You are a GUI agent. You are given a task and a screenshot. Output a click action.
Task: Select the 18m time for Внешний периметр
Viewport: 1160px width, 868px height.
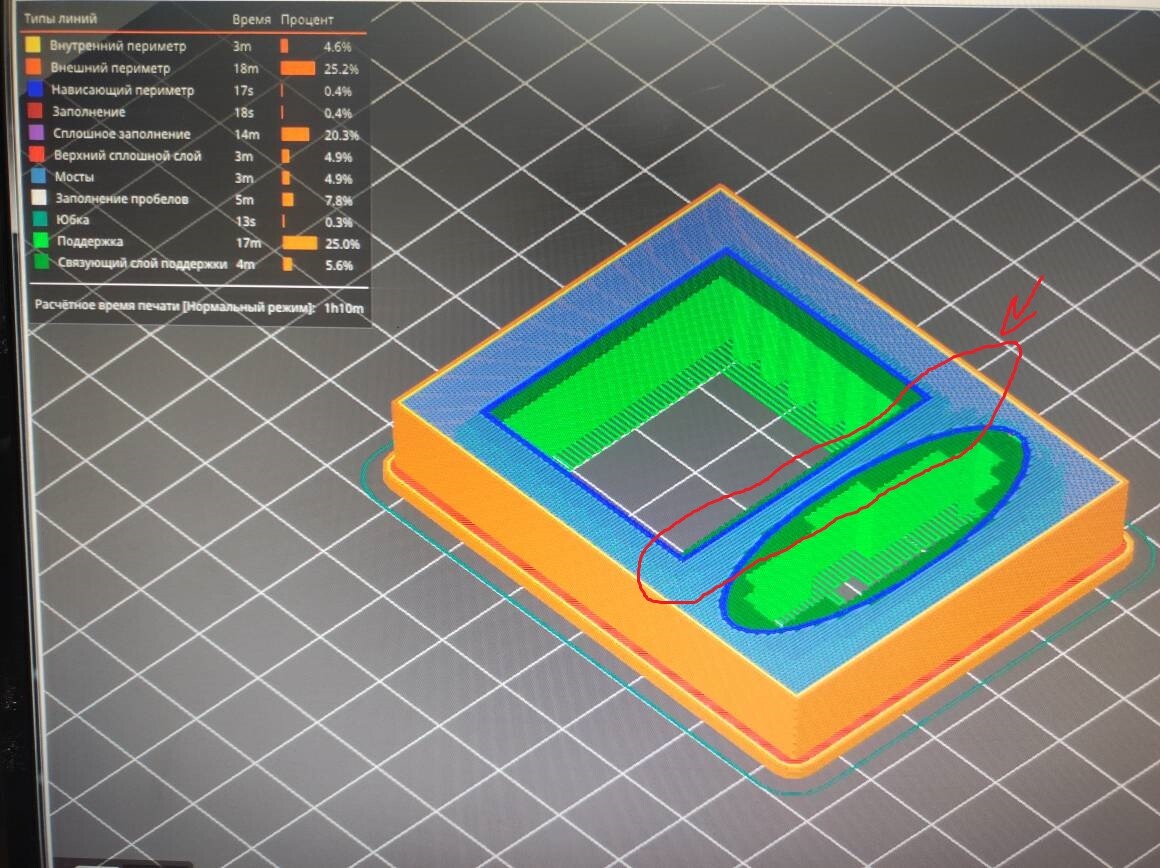[246, 69]
